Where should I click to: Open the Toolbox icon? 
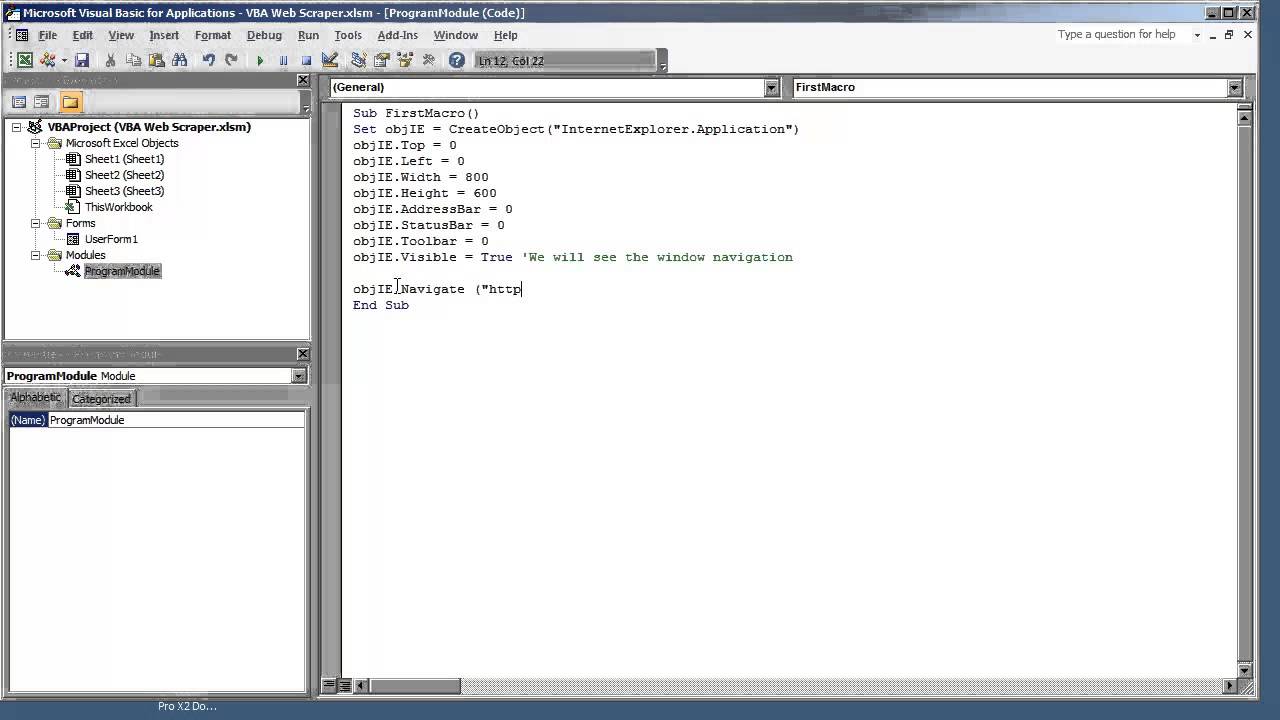(x=428, y=60)
